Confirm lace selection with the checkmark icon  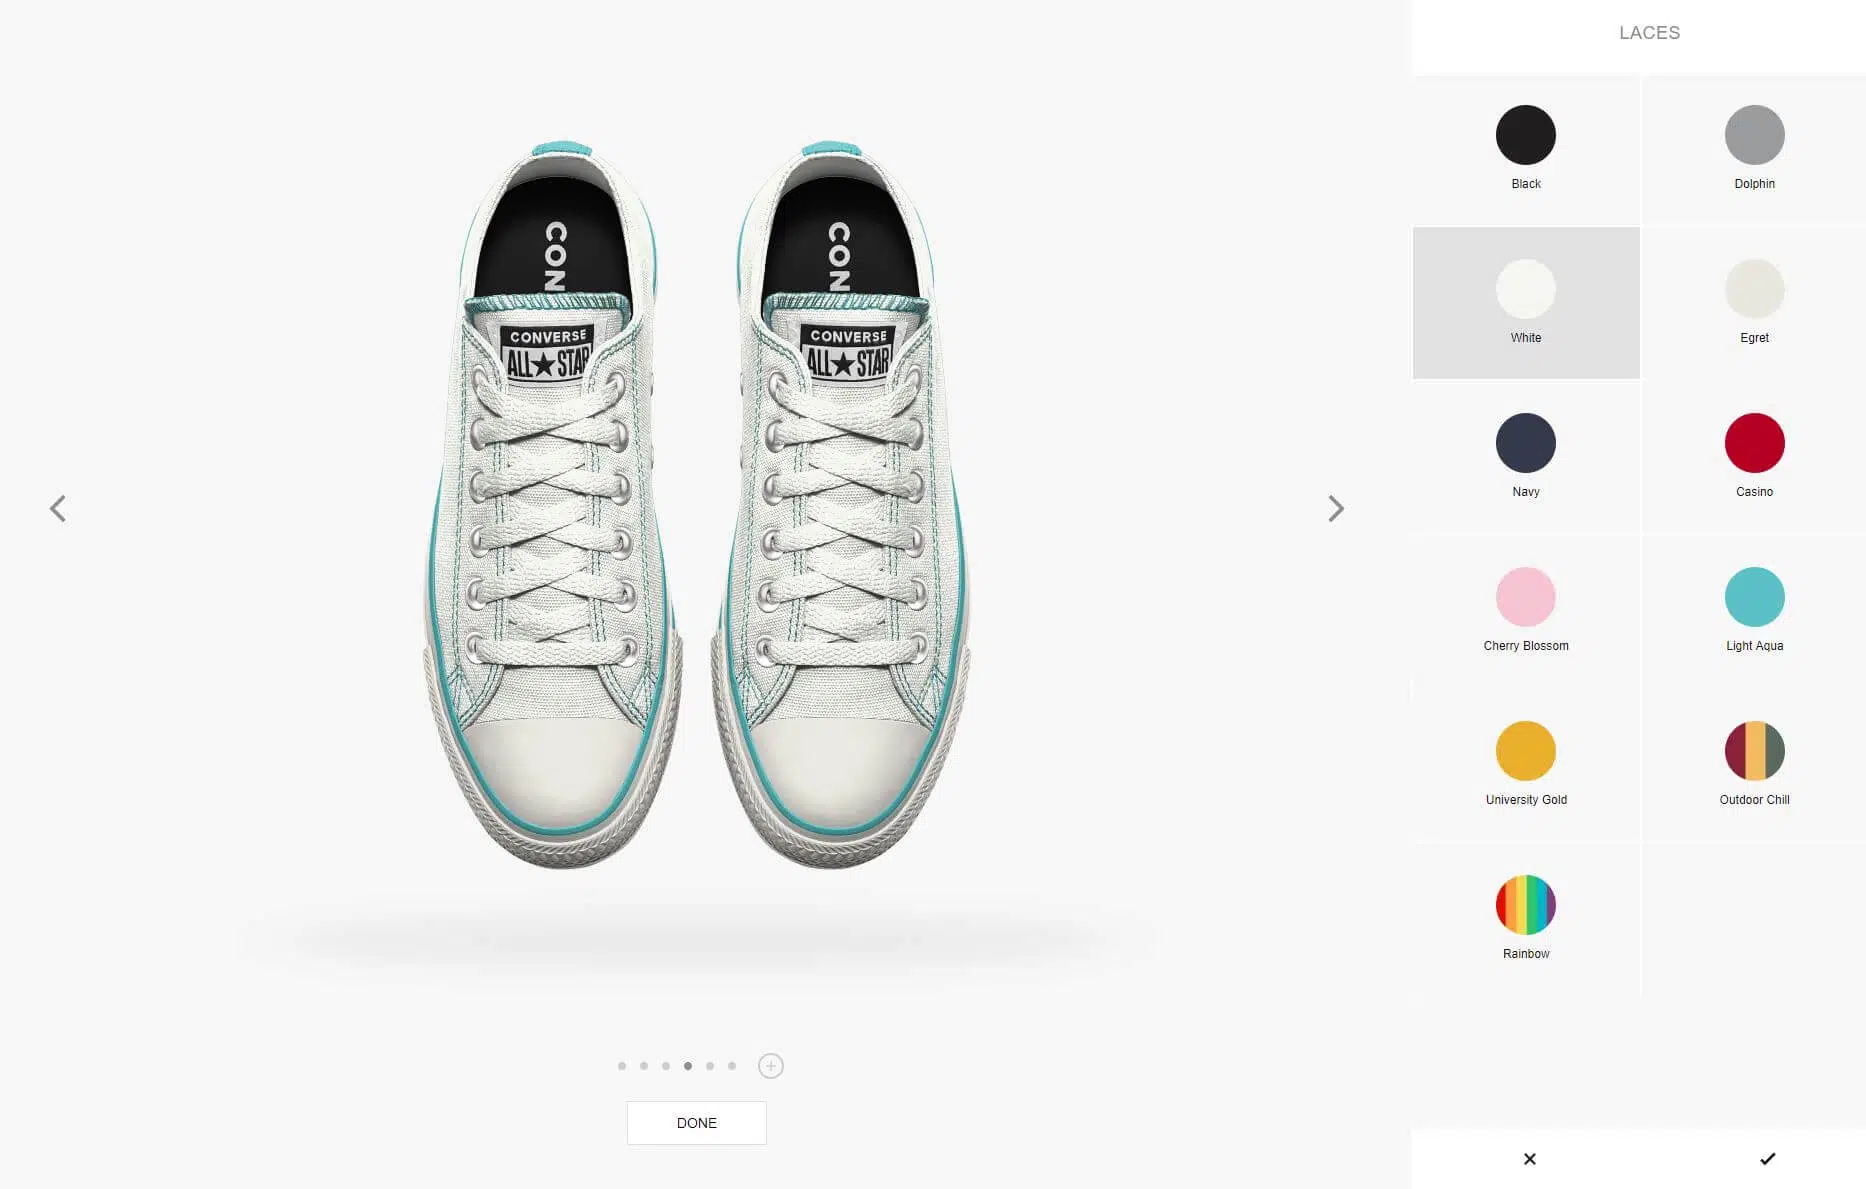pyautogui.click(x=1768, y=1159)
